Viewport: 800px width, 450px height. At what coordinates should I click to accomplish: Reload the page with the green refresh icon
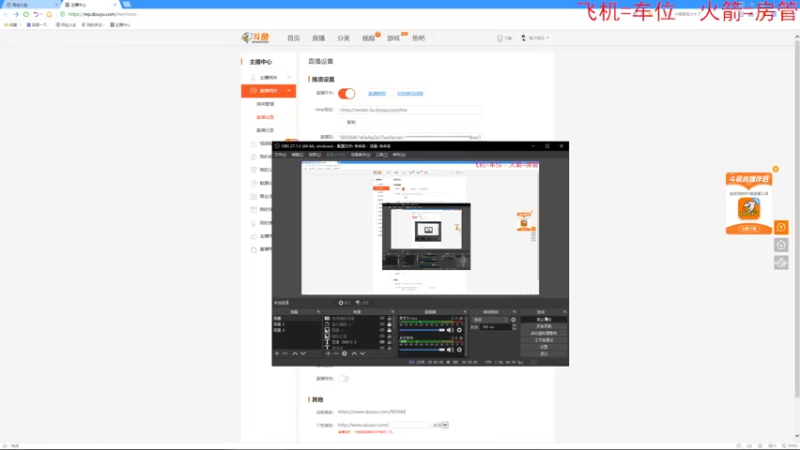tap(26, 14)
